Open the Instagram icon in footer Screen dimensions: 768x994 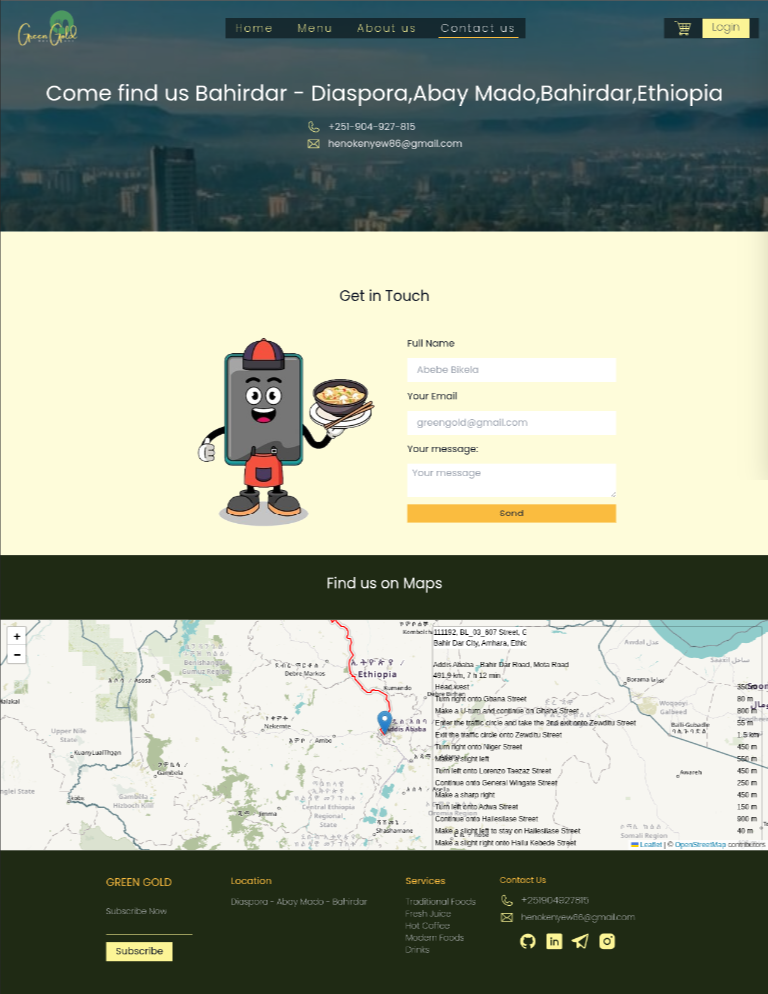coord(607,941)
